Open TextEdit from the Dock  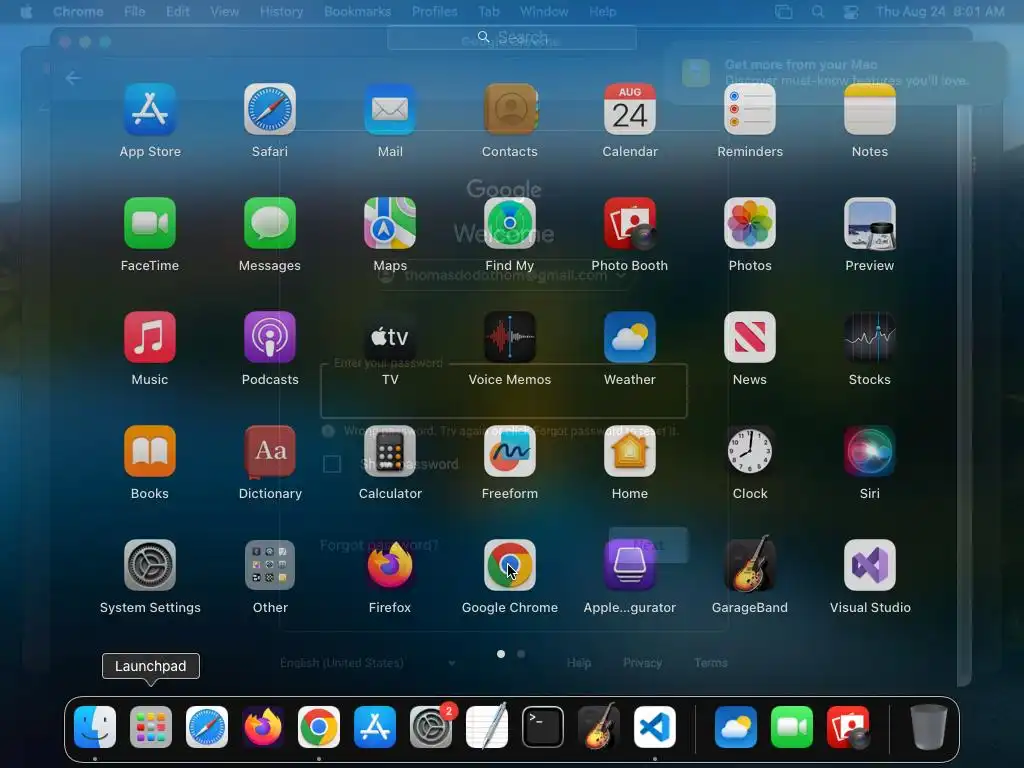[487, 727]
